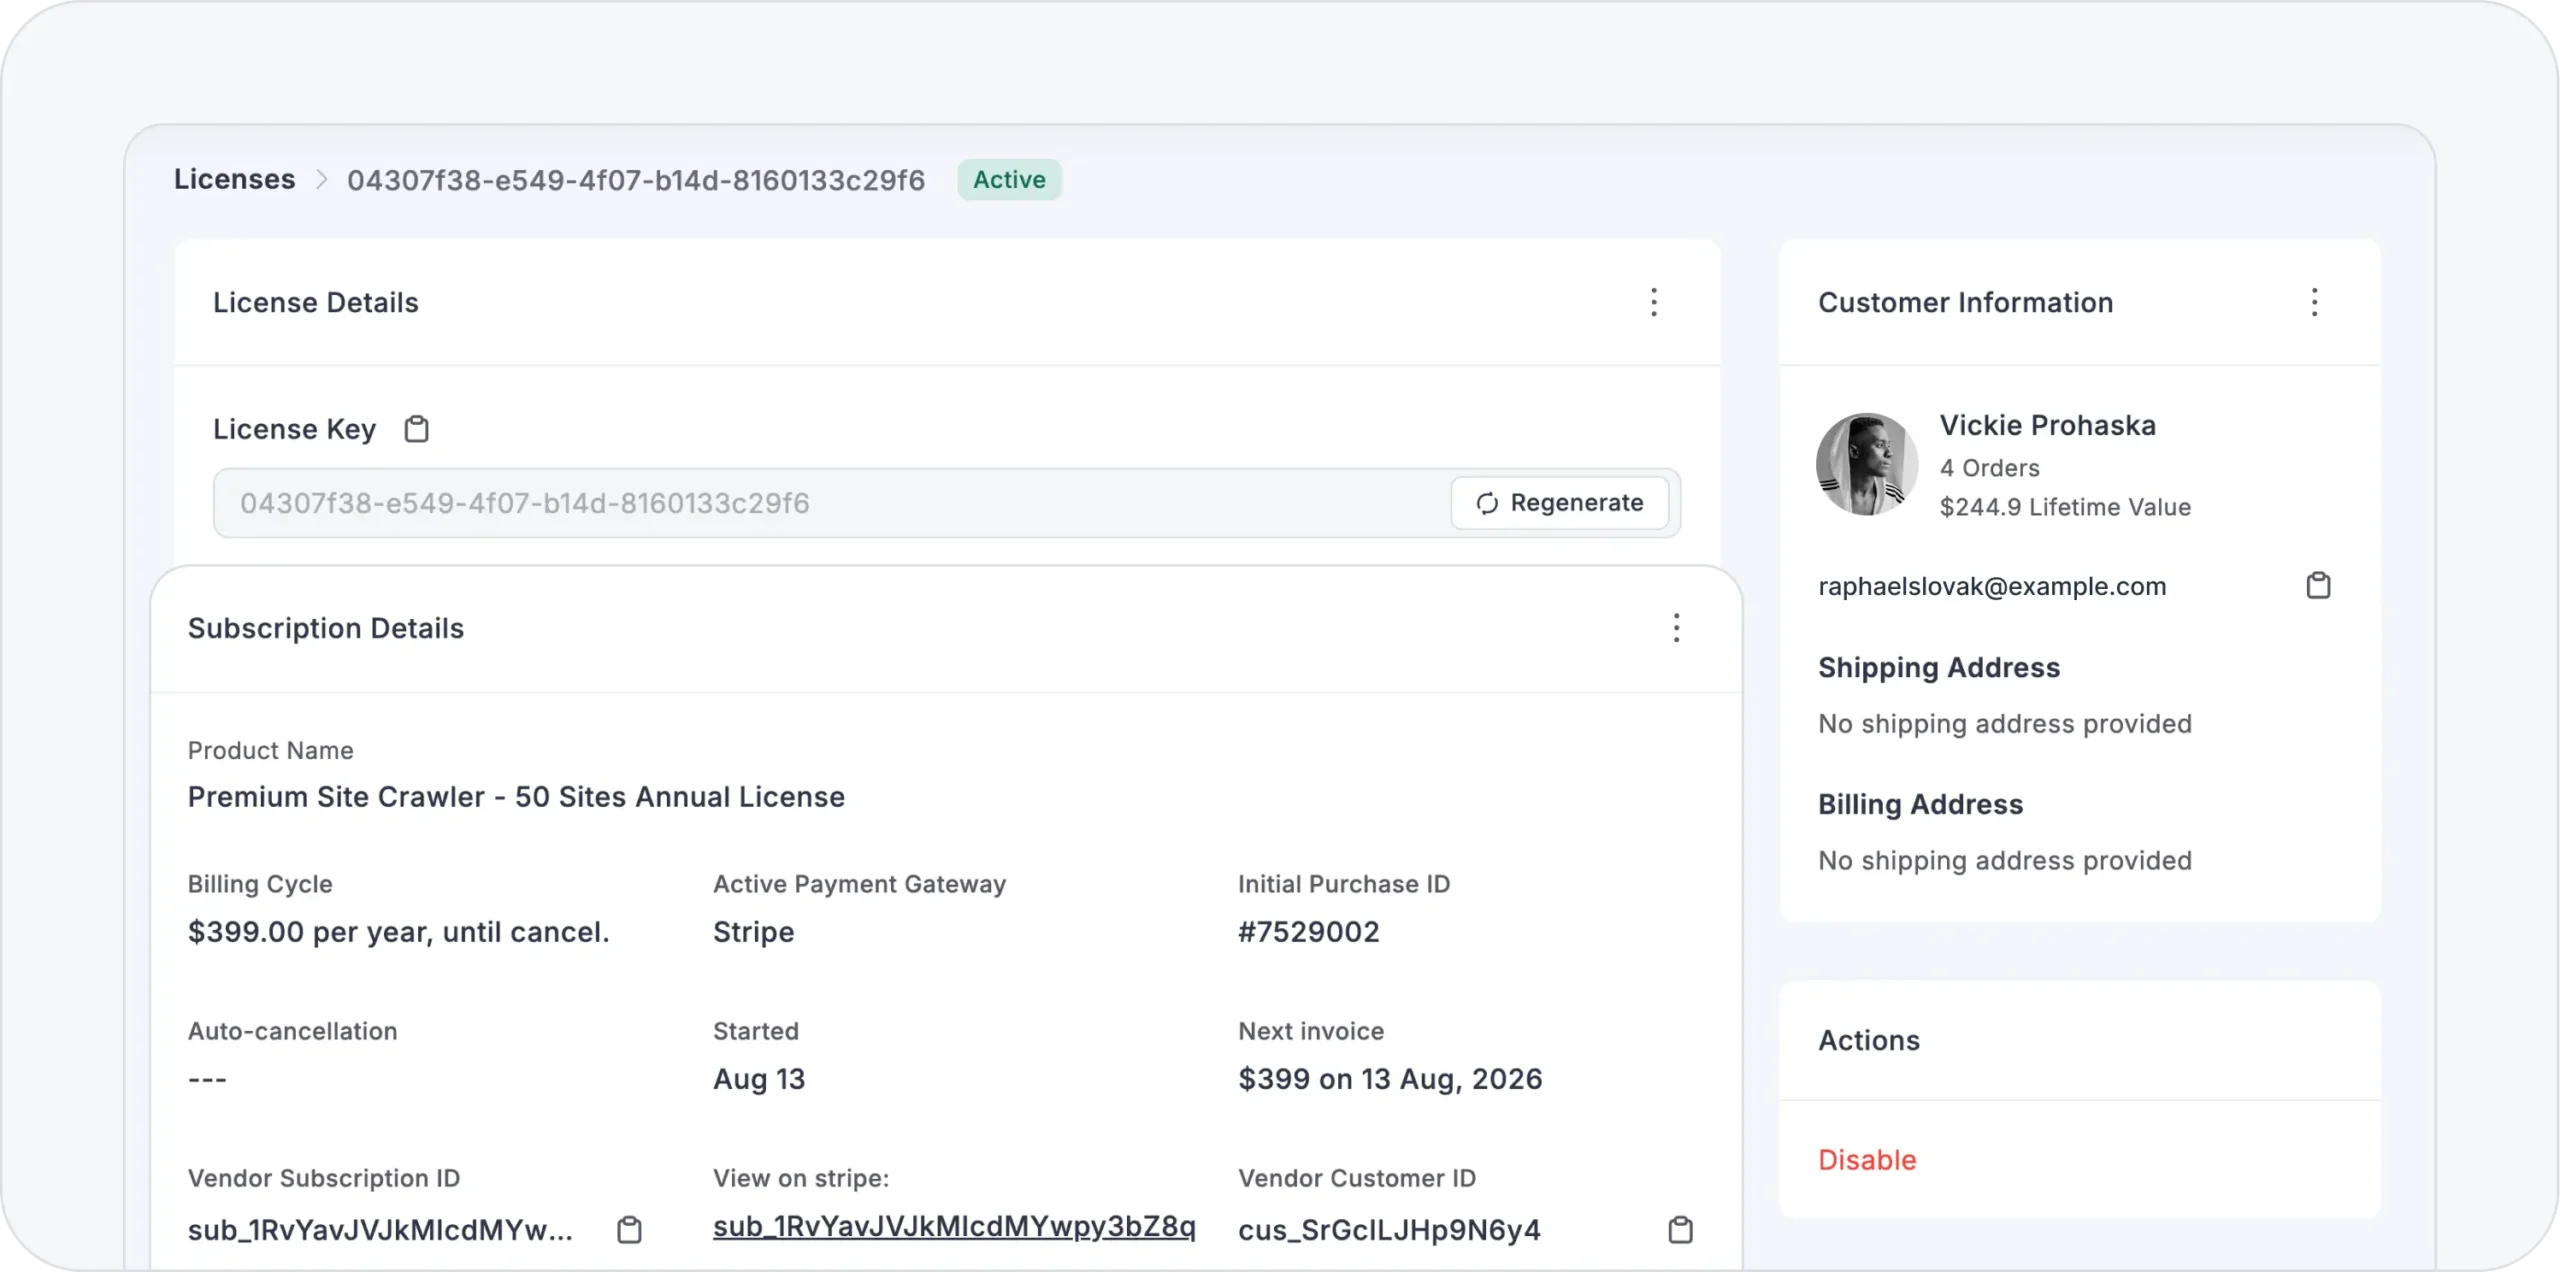The width and height of the screenshot is (2560, 1272).
Task: Open License Details three-dot menu
Action: 1654,302
